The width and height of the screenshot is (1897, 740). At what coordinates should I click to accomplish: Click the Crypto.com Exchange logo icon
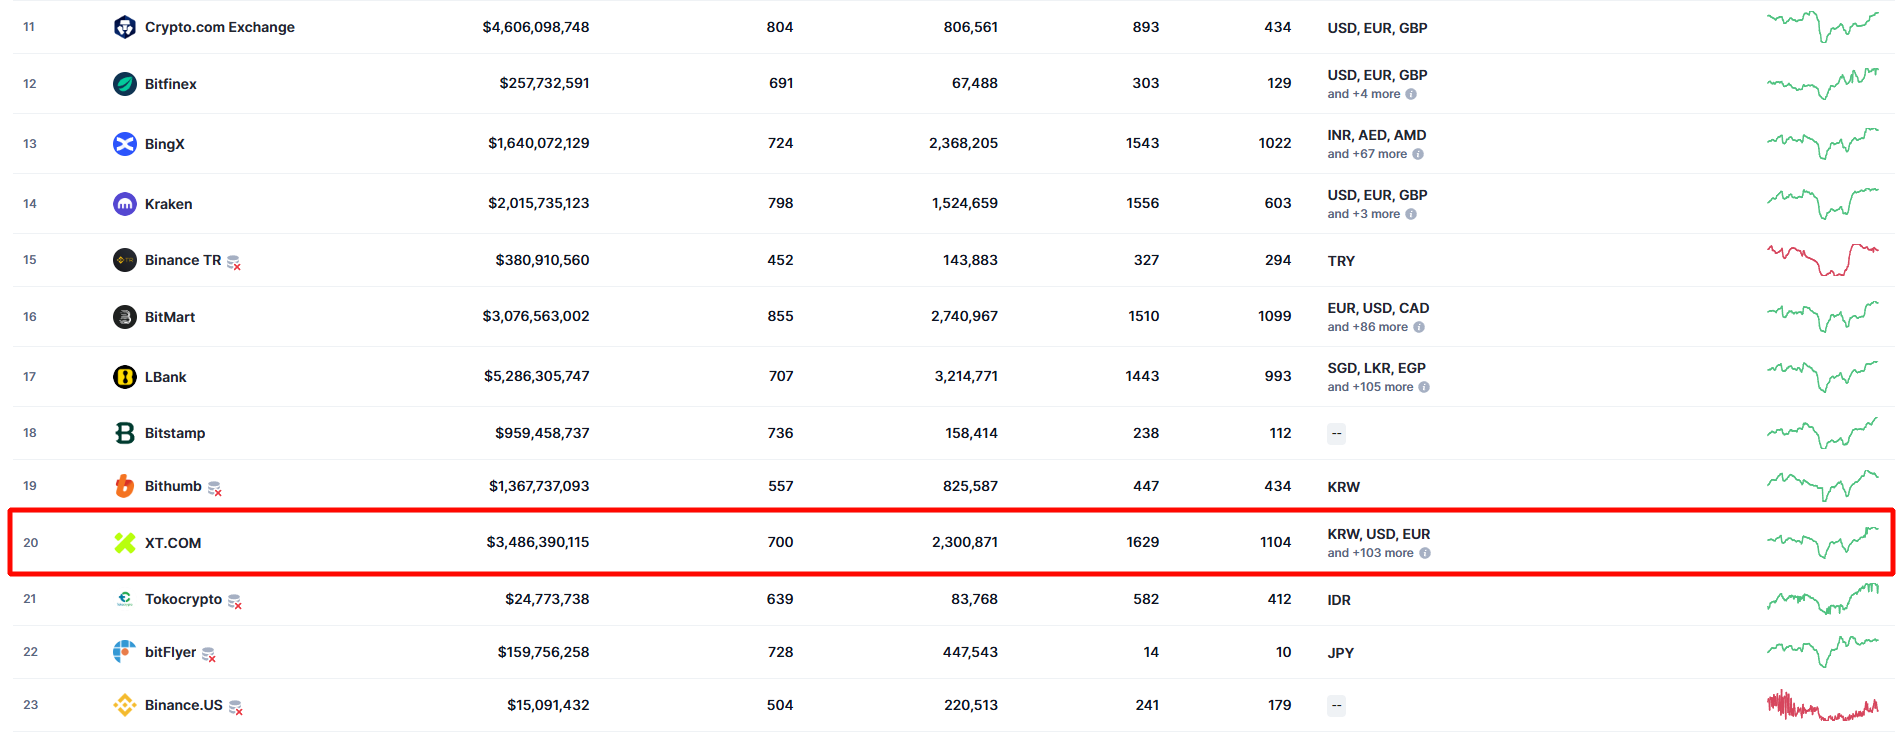(124, 27)
